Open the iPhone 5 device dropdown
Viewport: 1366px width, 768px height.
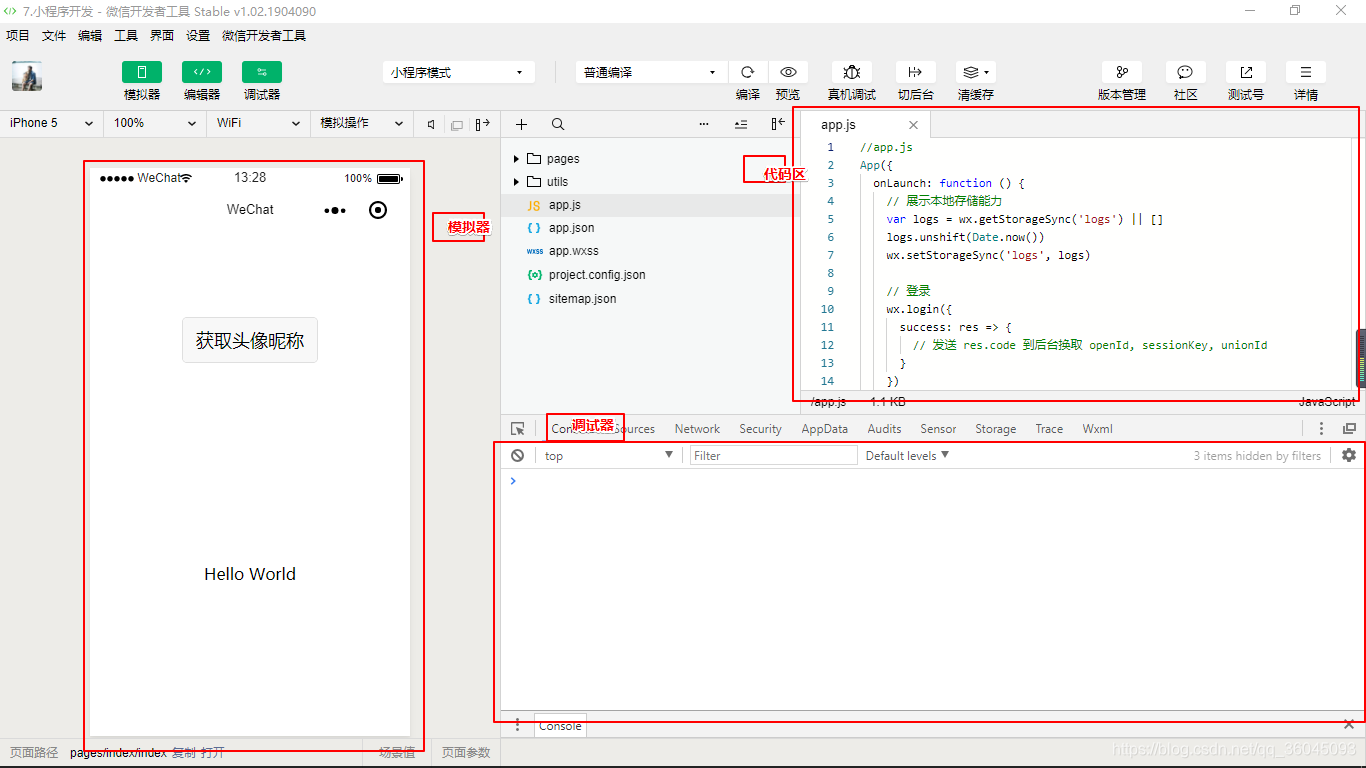pyautogui.click(x=51, y=123)
